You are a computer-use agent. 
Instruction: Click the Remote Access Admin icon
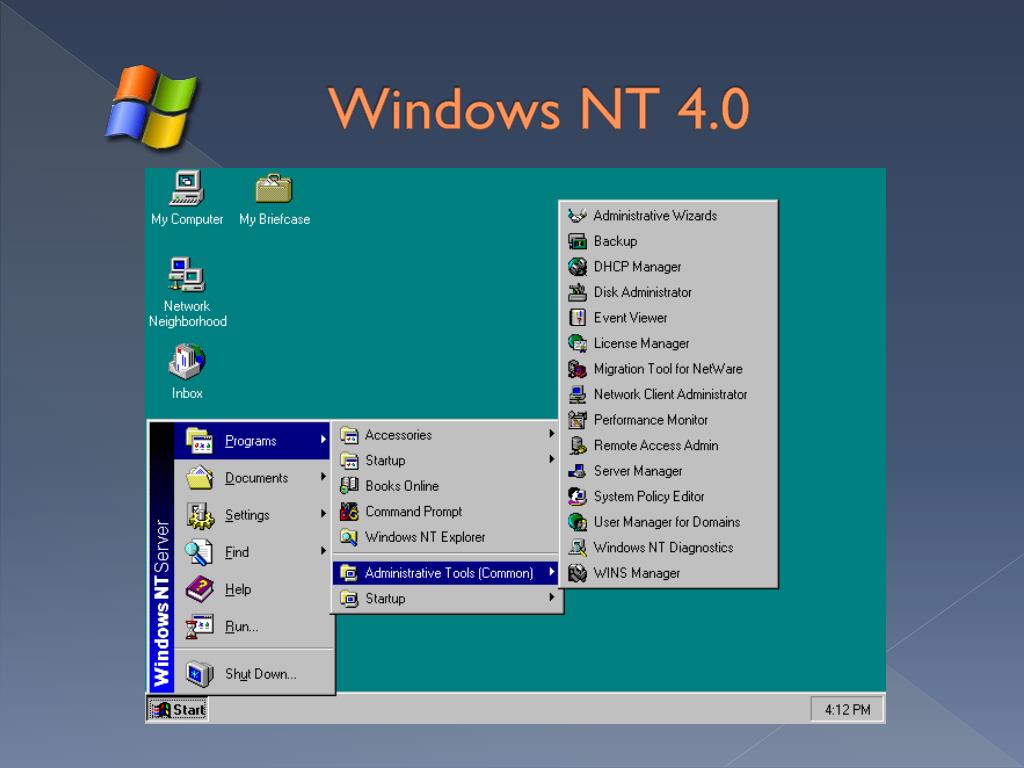577,445
